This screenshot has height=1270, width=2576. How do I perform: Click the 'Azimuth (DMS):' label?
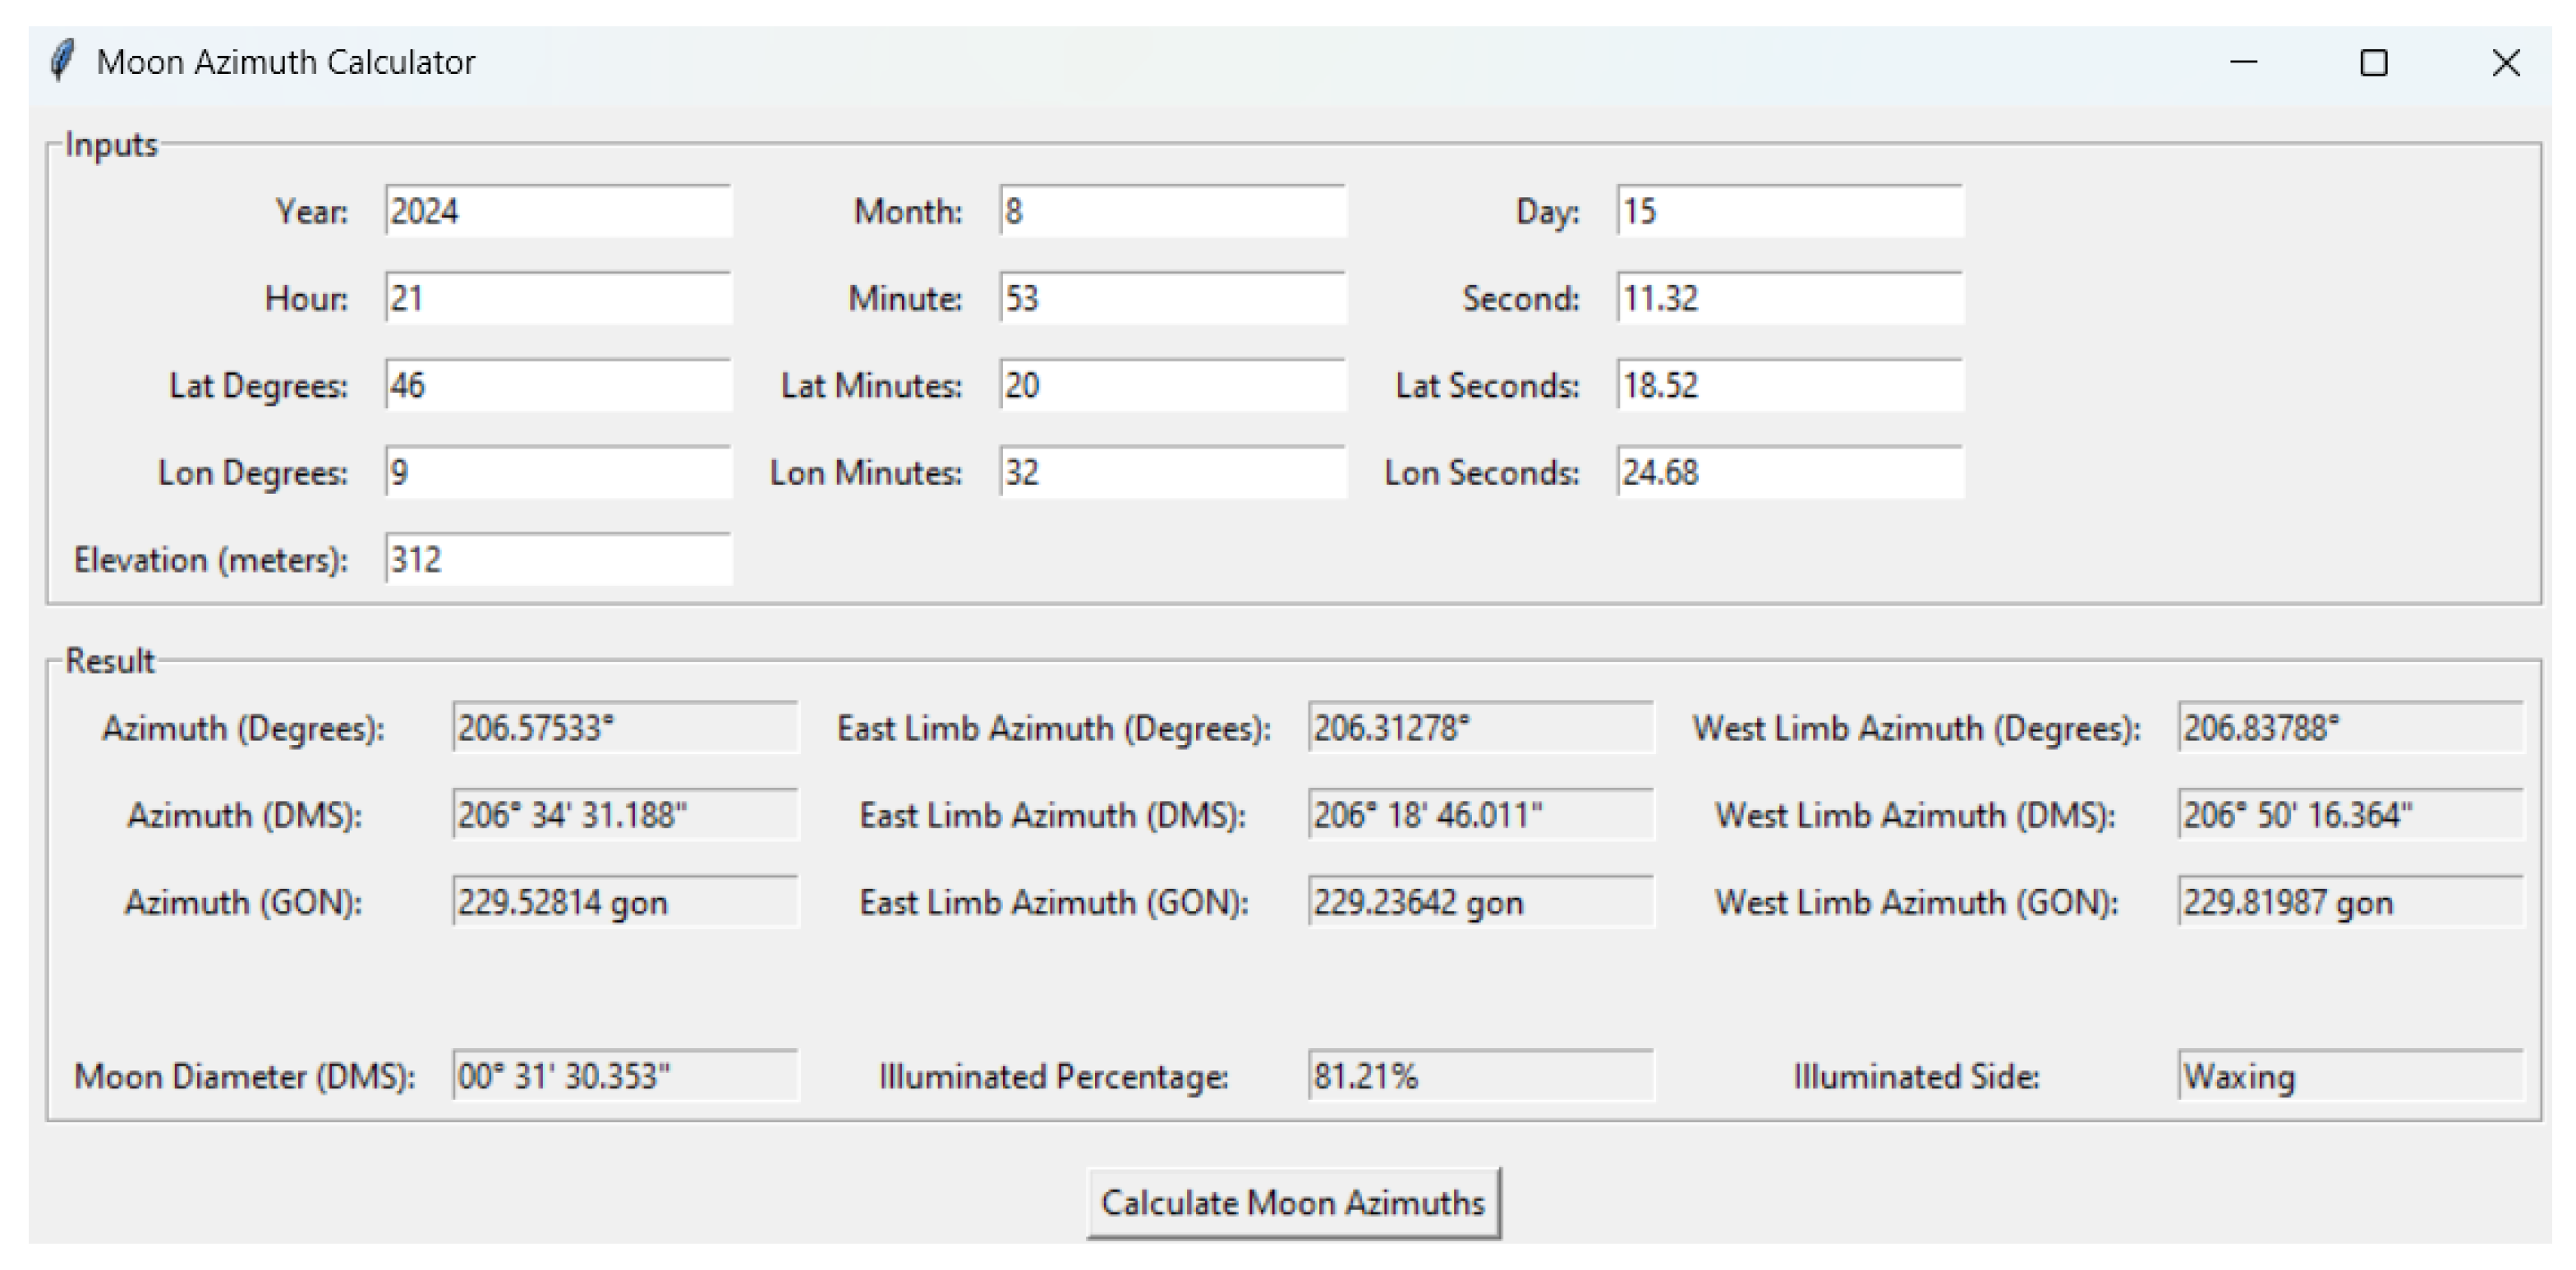point(244,815)
